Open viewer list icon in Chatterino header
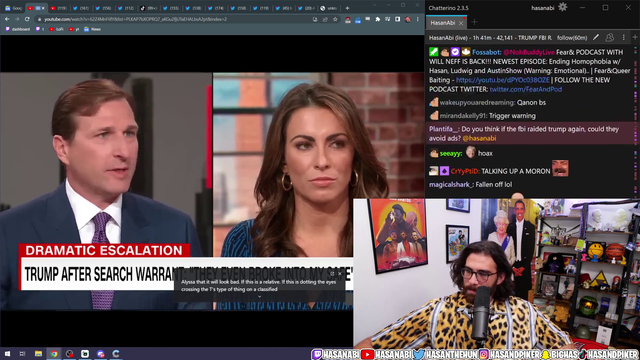The image size is (640, 360). point(610,38)
